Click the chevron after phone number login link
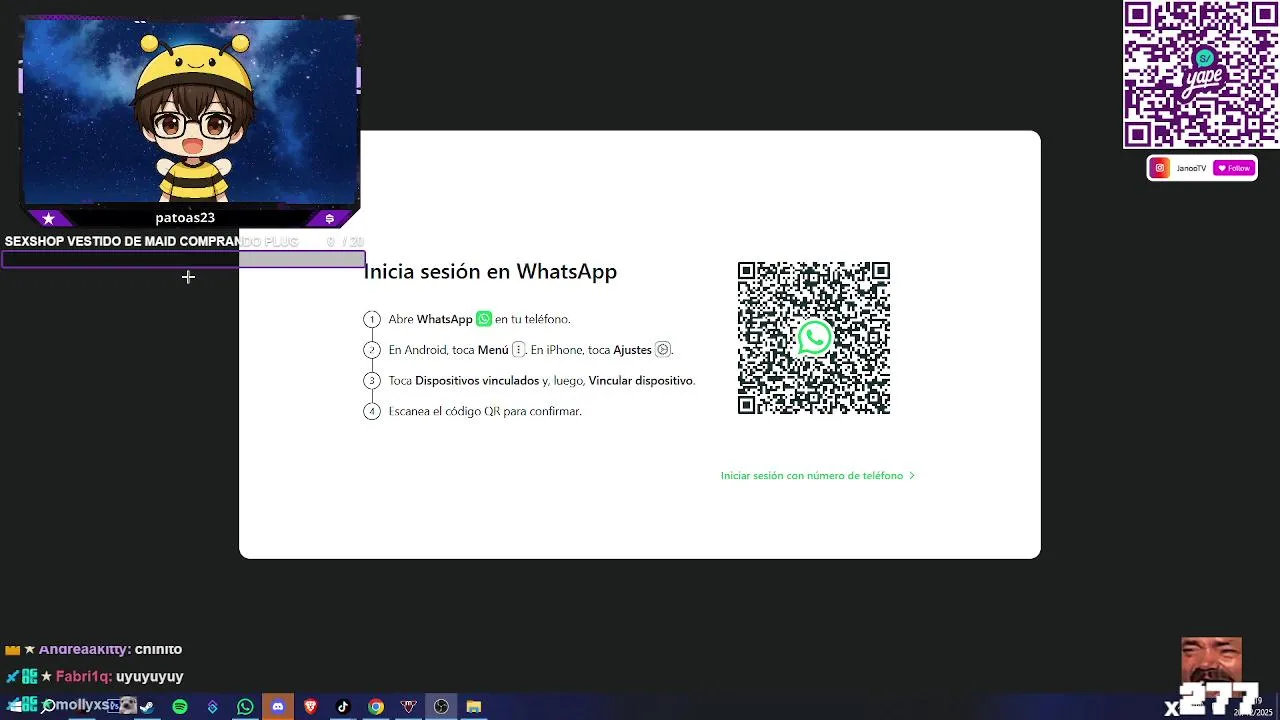The image size is (1280, 720). coord(912,476)
